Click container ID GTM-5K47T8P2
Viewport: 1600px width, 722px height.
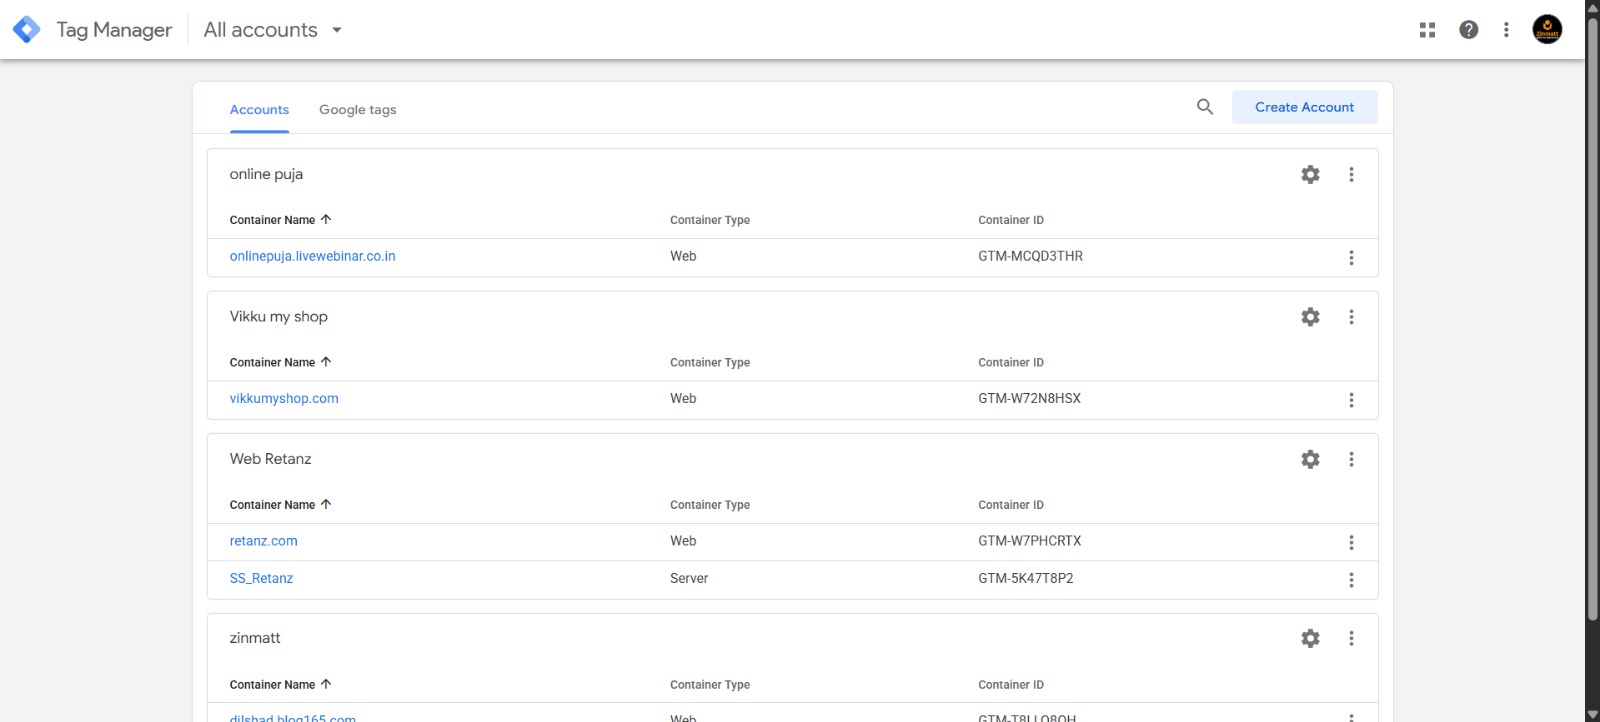(1025, 578)
